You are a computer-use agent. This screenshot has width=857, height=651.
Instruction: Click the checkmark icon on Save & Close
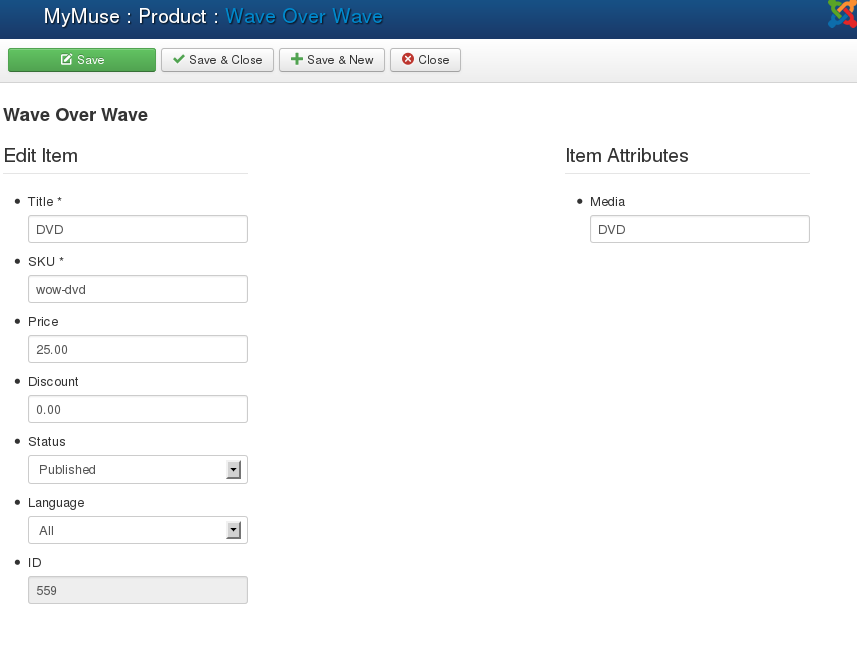[x=179, y=60]
